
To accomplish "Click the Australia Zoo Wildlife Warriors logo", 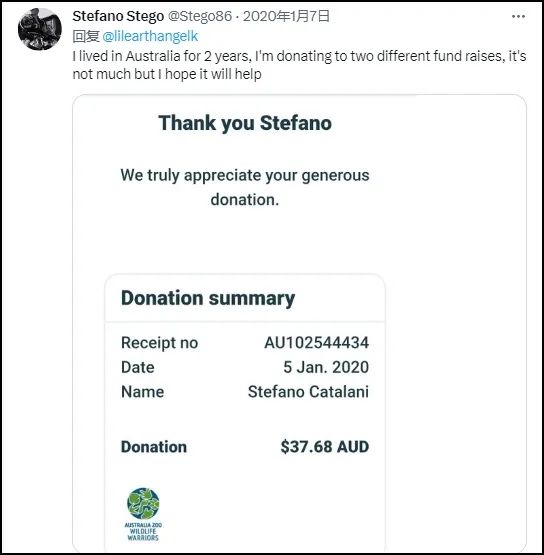I will tap(143, 514).
